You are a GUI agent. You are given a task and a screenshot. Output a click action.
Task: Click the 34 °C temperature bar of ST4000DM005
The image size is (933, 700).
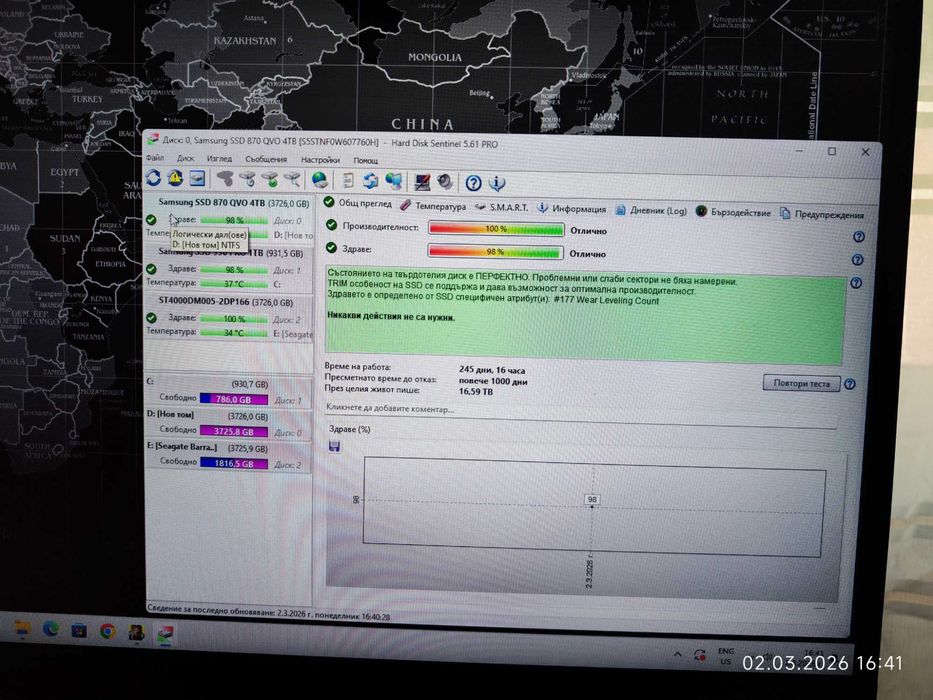point(234,333)
